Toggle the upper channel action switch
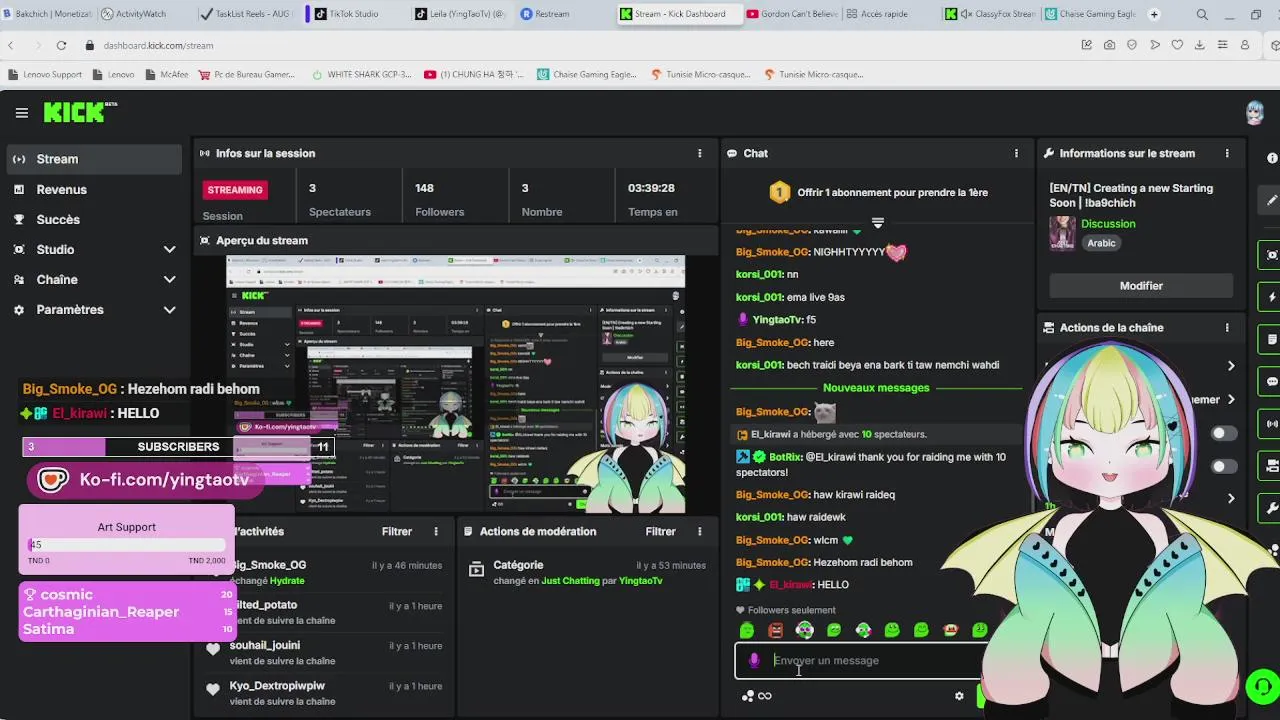The height and width of the screenshot is (720, 1280). [1223, 433]
